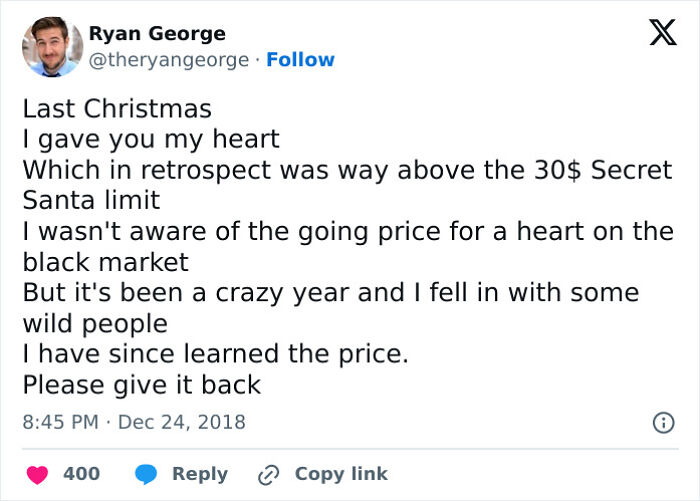
Task: Click the words "wild people"
Action: point(95,324)
